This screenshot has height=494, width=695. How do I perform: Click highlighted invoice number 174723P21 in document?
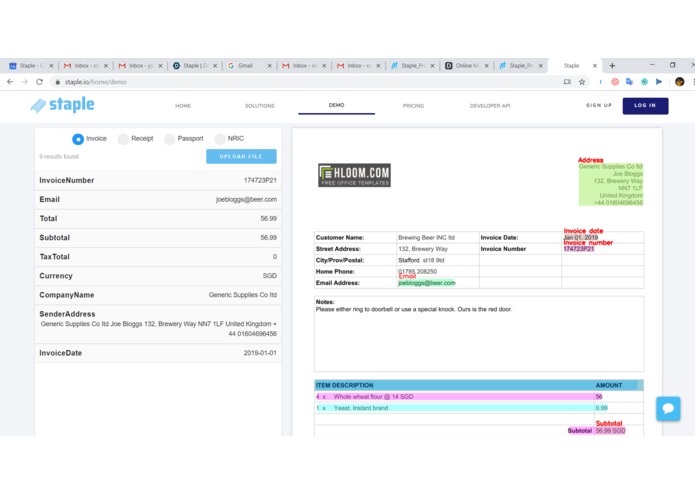pyautogui.click(x=578, y=249)
